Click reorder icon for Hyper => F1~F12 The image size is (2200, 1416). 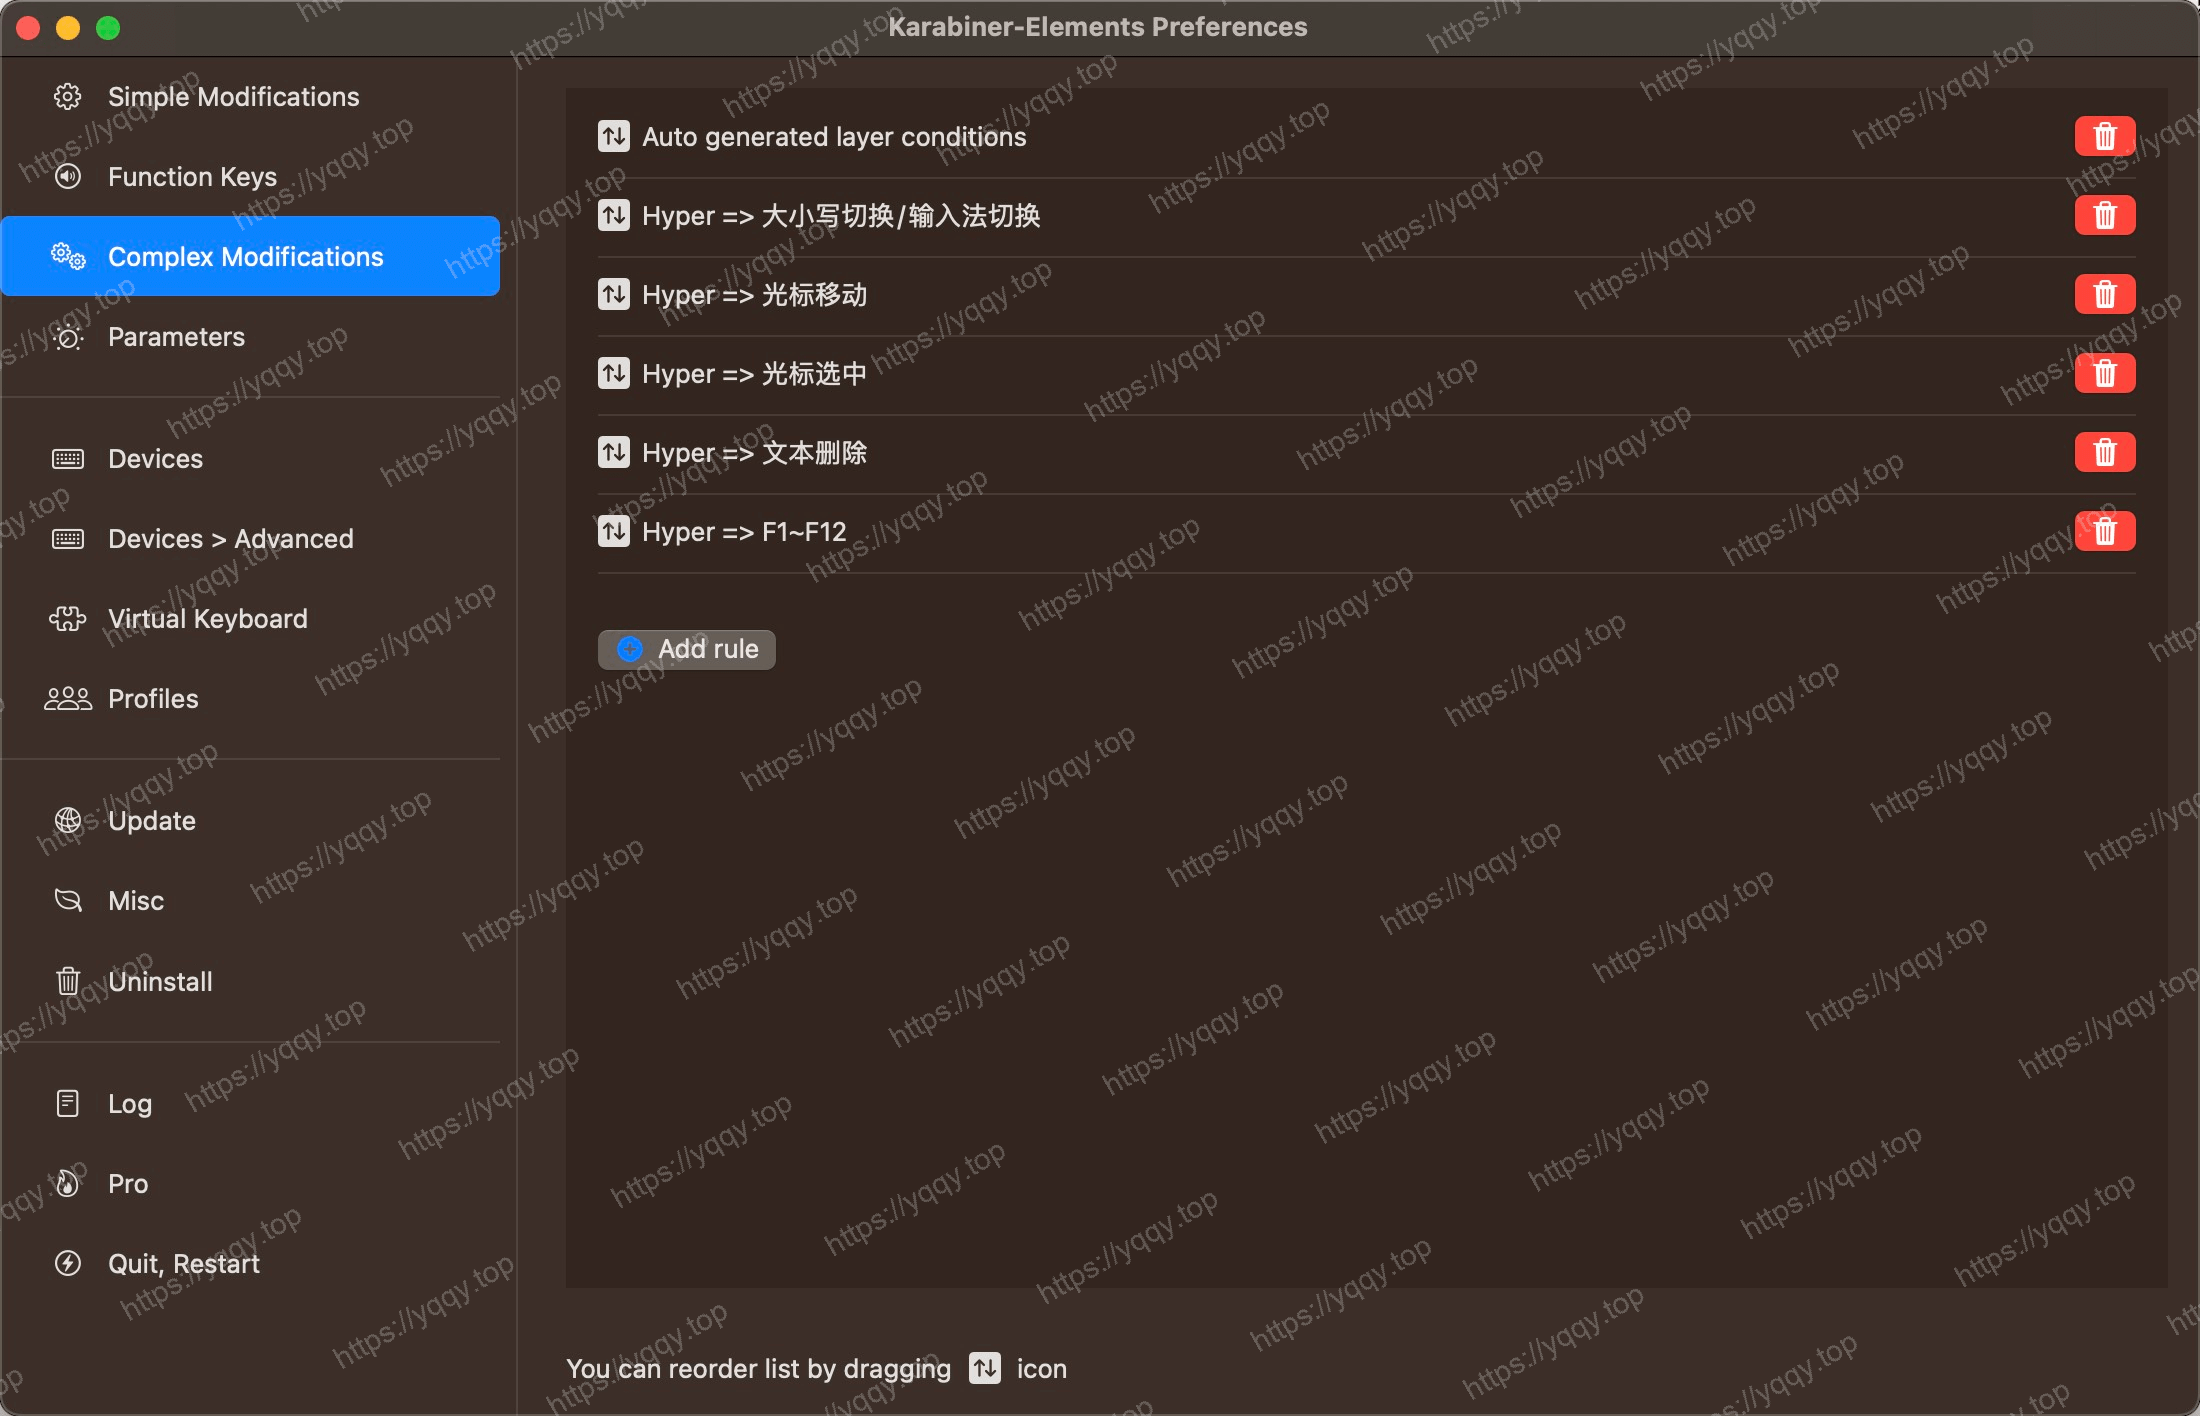(614, 531)
